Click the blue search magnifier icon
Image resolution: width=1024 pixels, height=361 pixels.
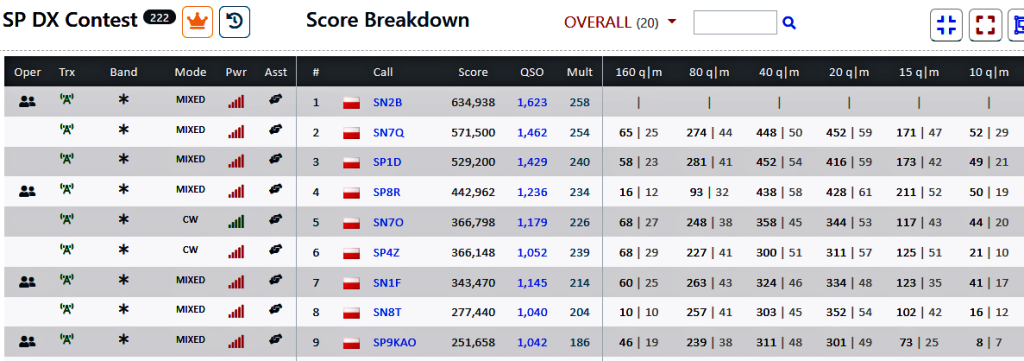(x=789, y=23)
